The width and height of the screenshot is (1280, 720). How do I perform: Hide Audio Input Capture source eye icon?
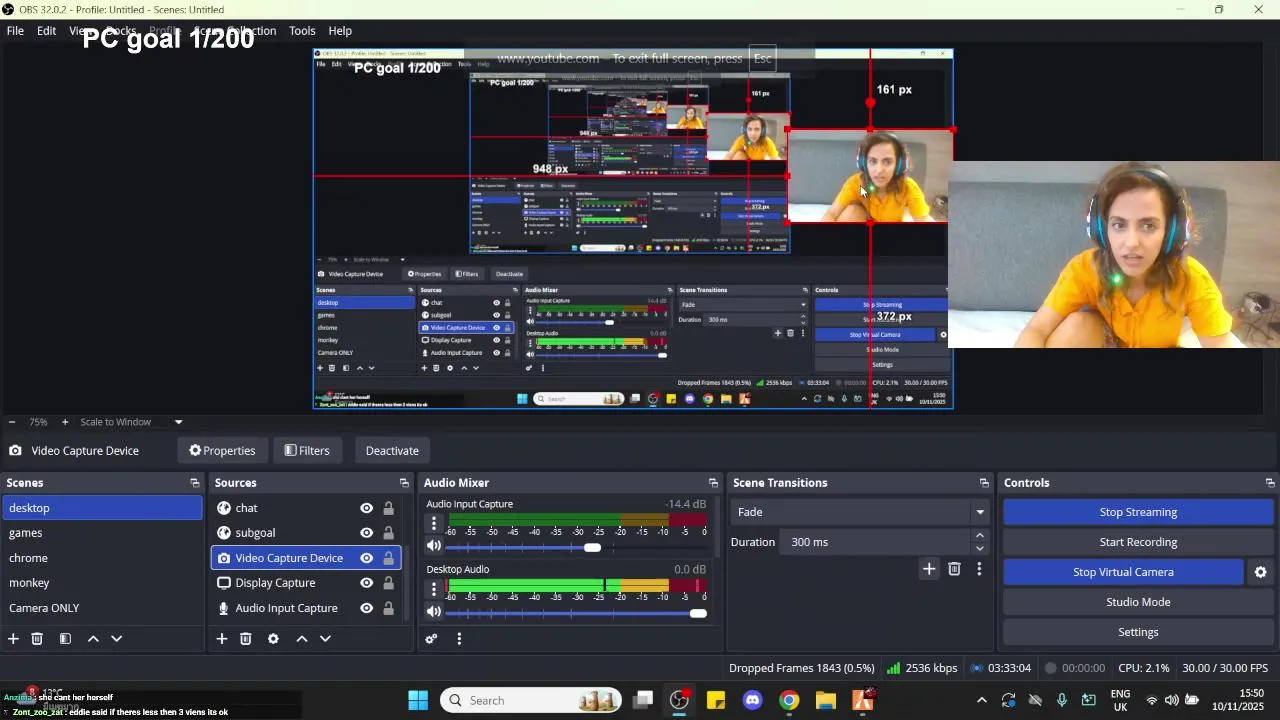(367, 608)
